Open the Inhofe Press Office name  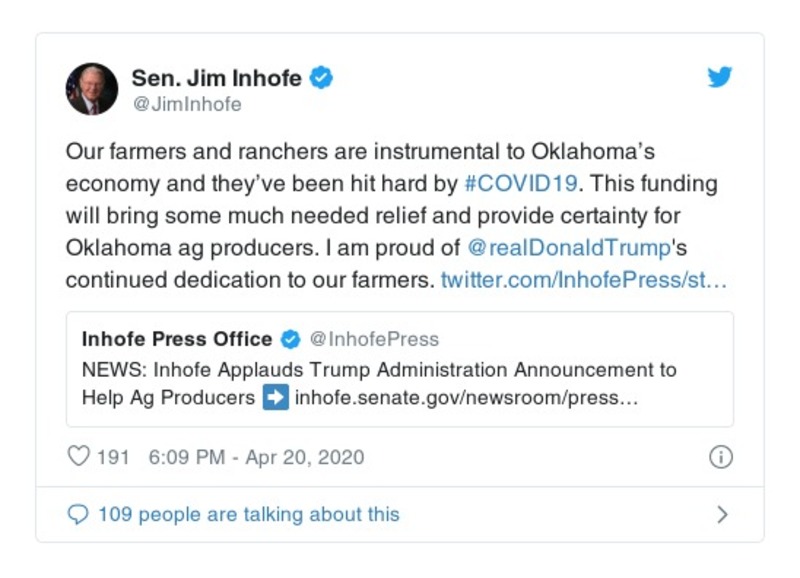point(177,339)
